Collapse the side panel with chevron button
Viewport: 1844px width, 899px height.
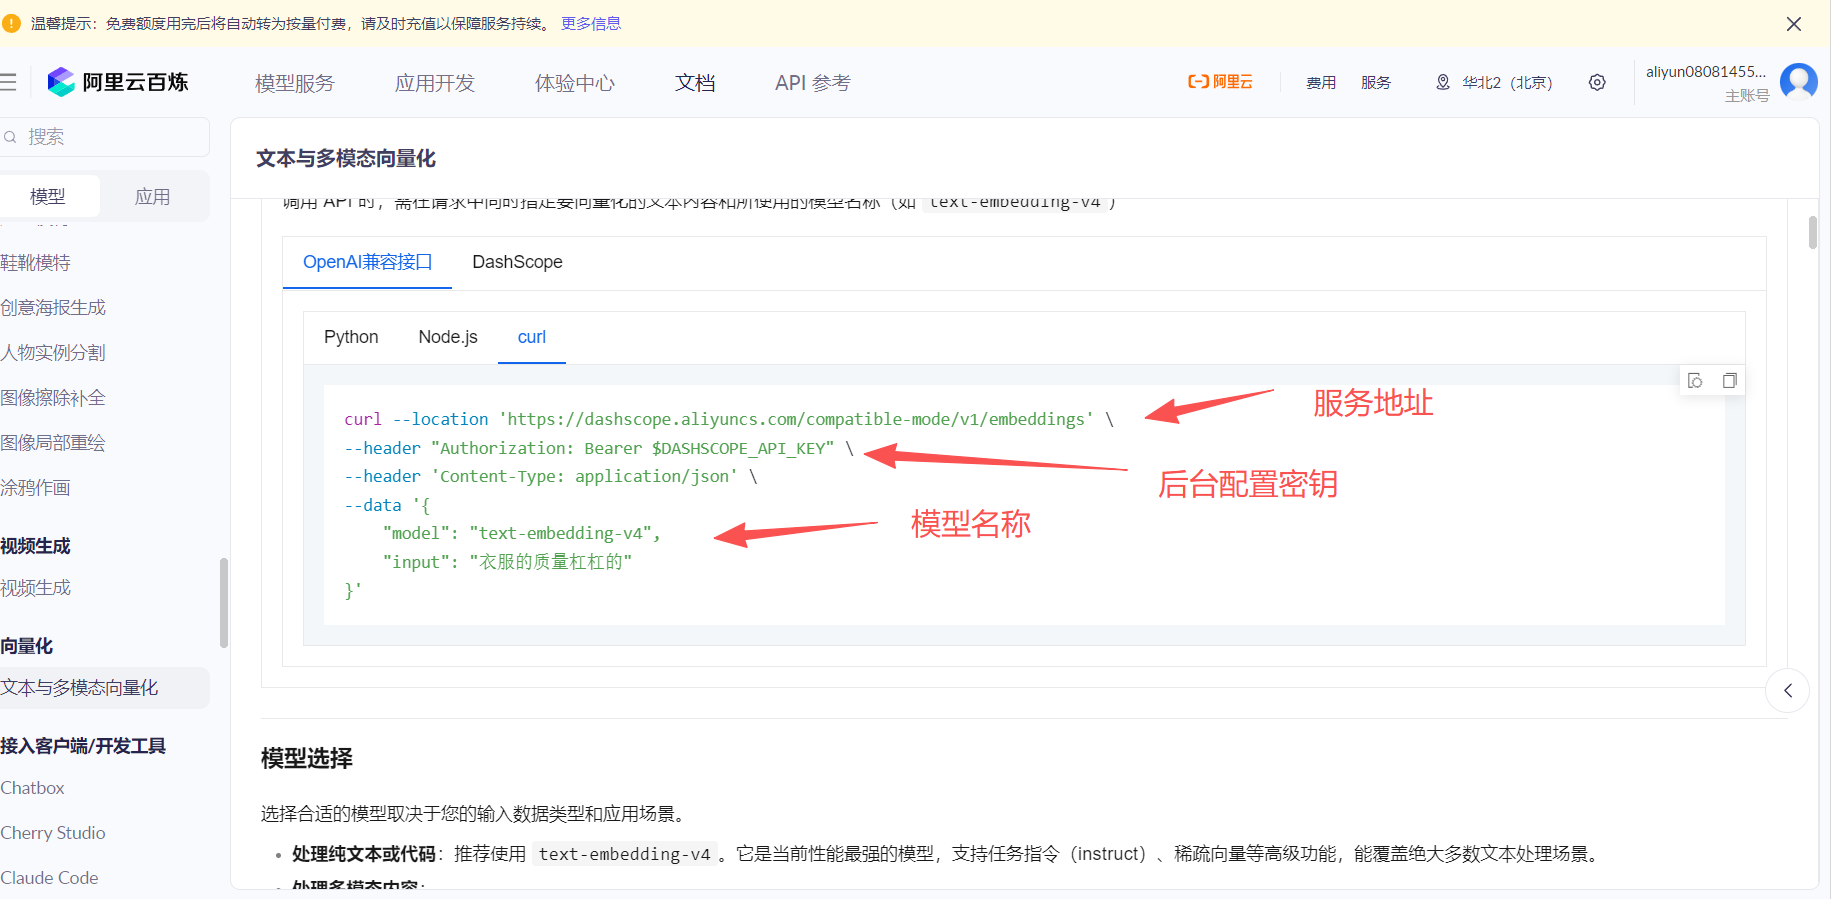(1788, 690)
